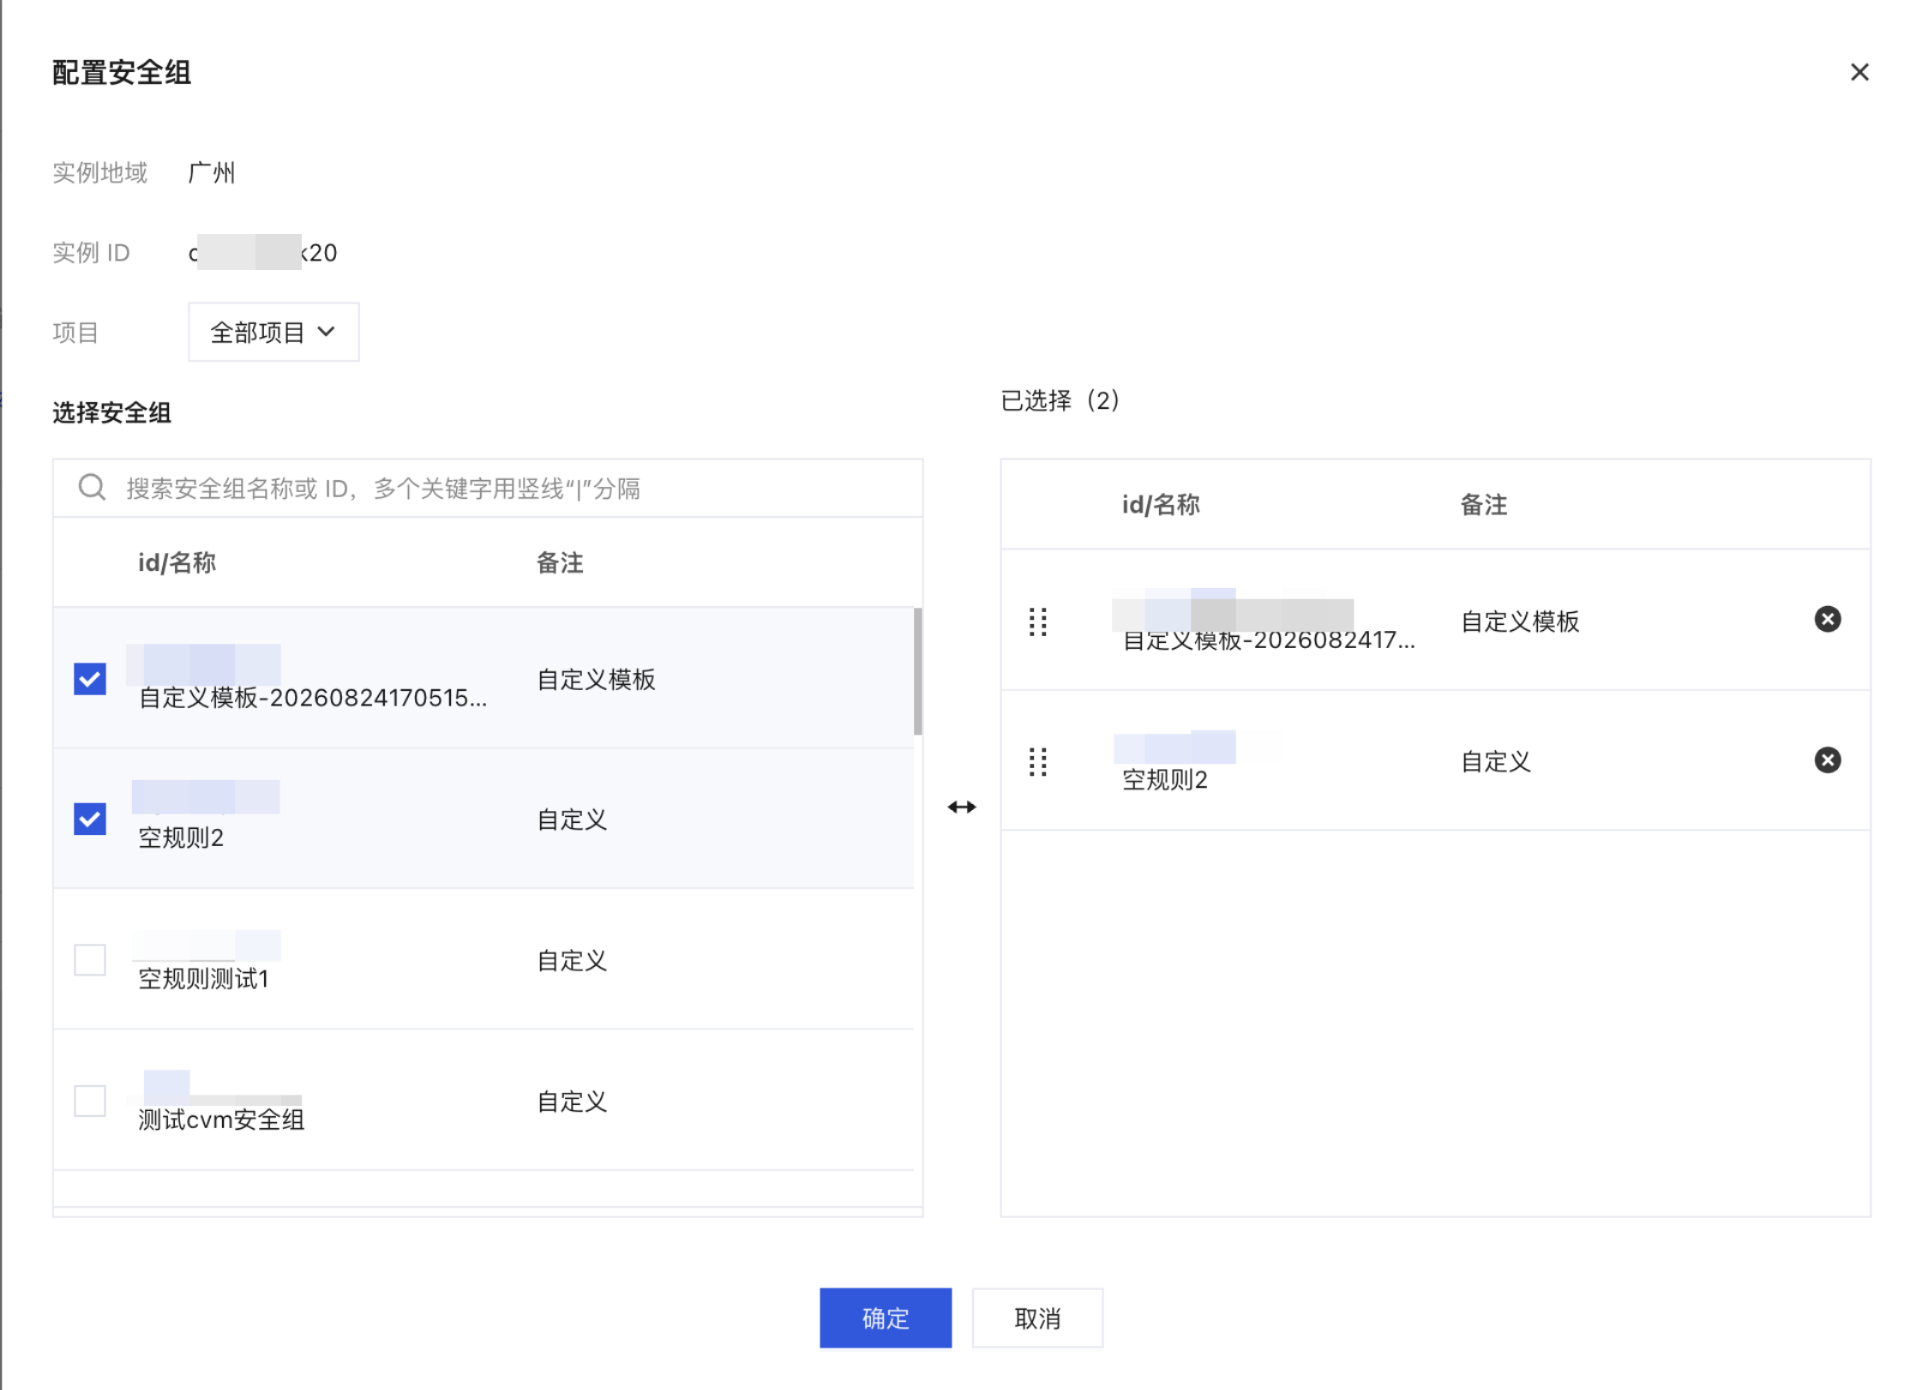Check the 空规则测试1 security group
This screenshot has width=1922, height=1390.
(x=90, y=959)
